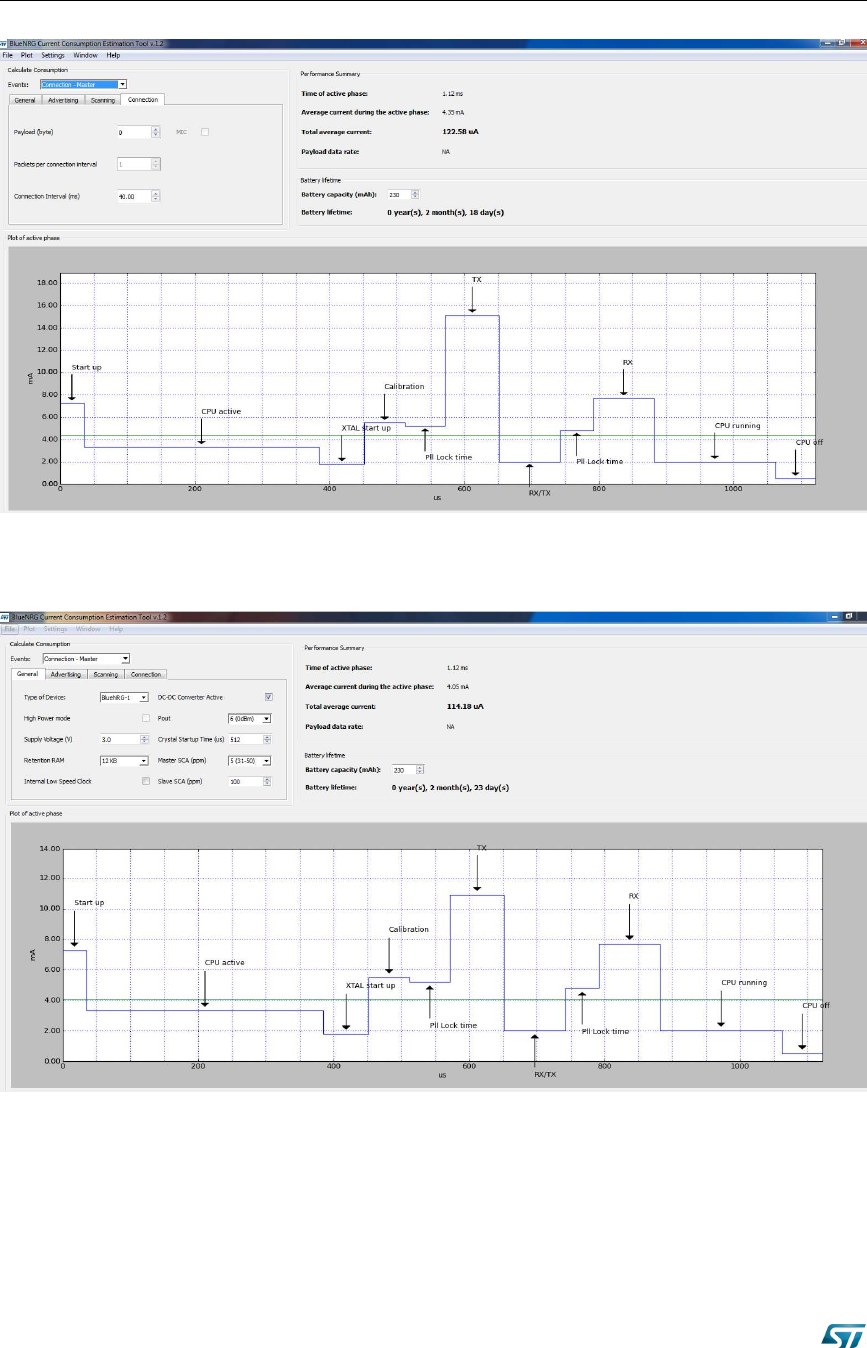Open Settings menu in the 122.58 uA window
867x1348 pixels.
click(x=53, y=55)
